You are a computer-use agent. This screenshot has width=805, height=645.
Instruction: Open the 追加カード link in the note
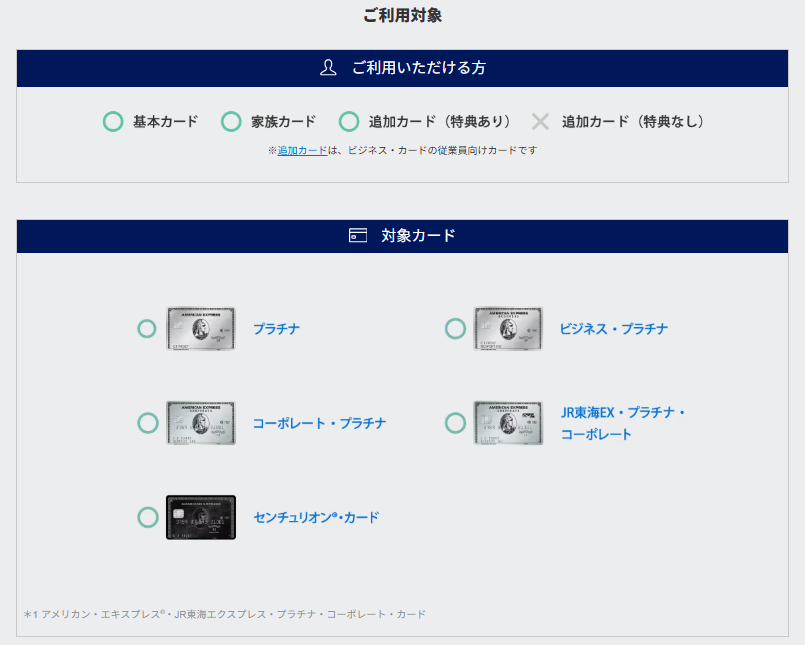tap(302, 150)
